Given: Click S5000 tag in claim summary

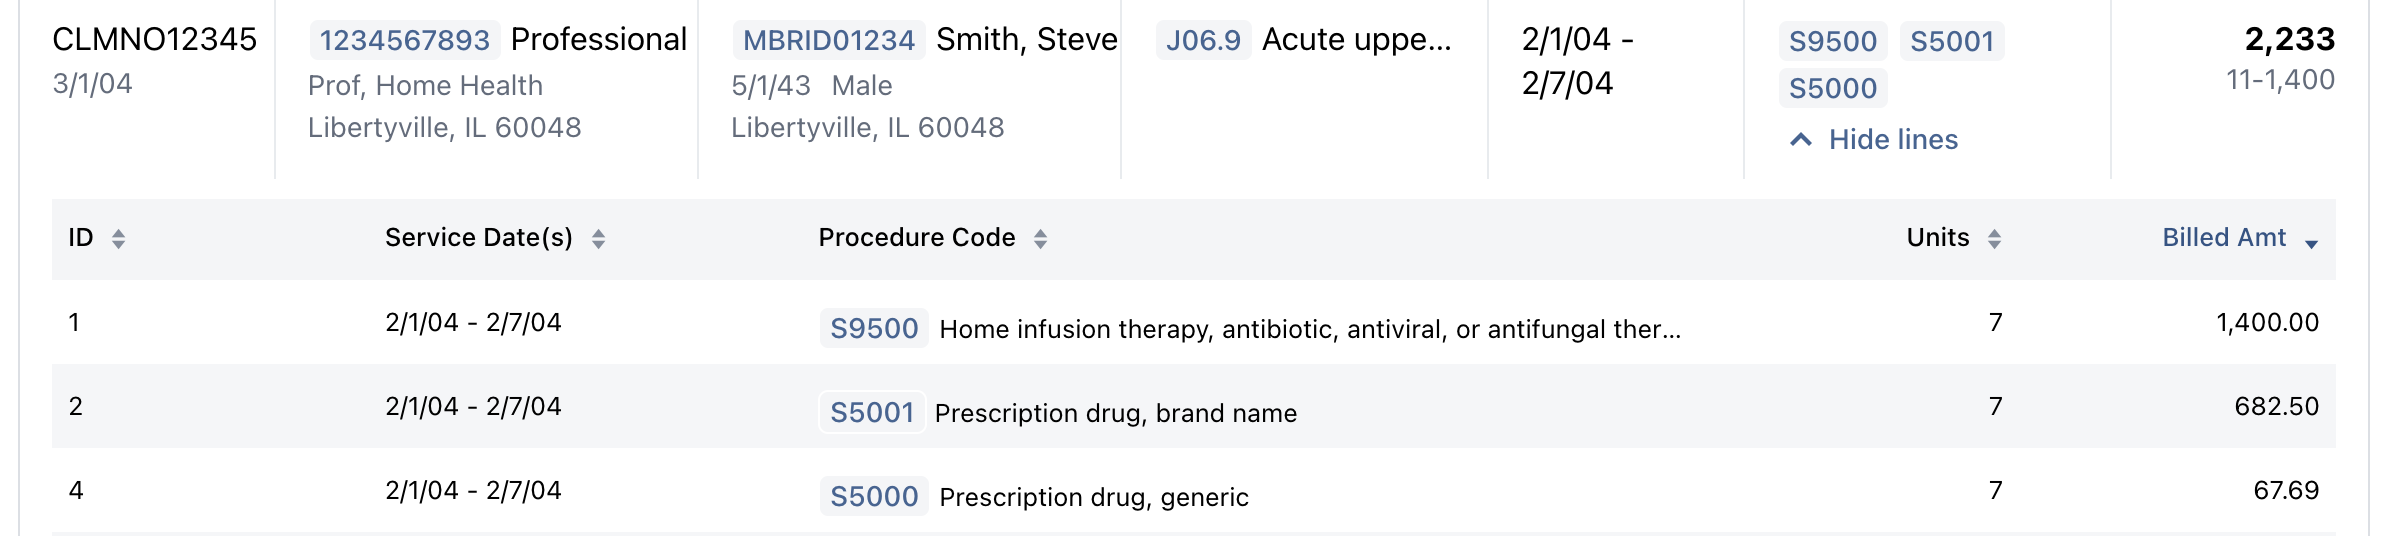Looking at the screenshot, I should (1833, 88).
